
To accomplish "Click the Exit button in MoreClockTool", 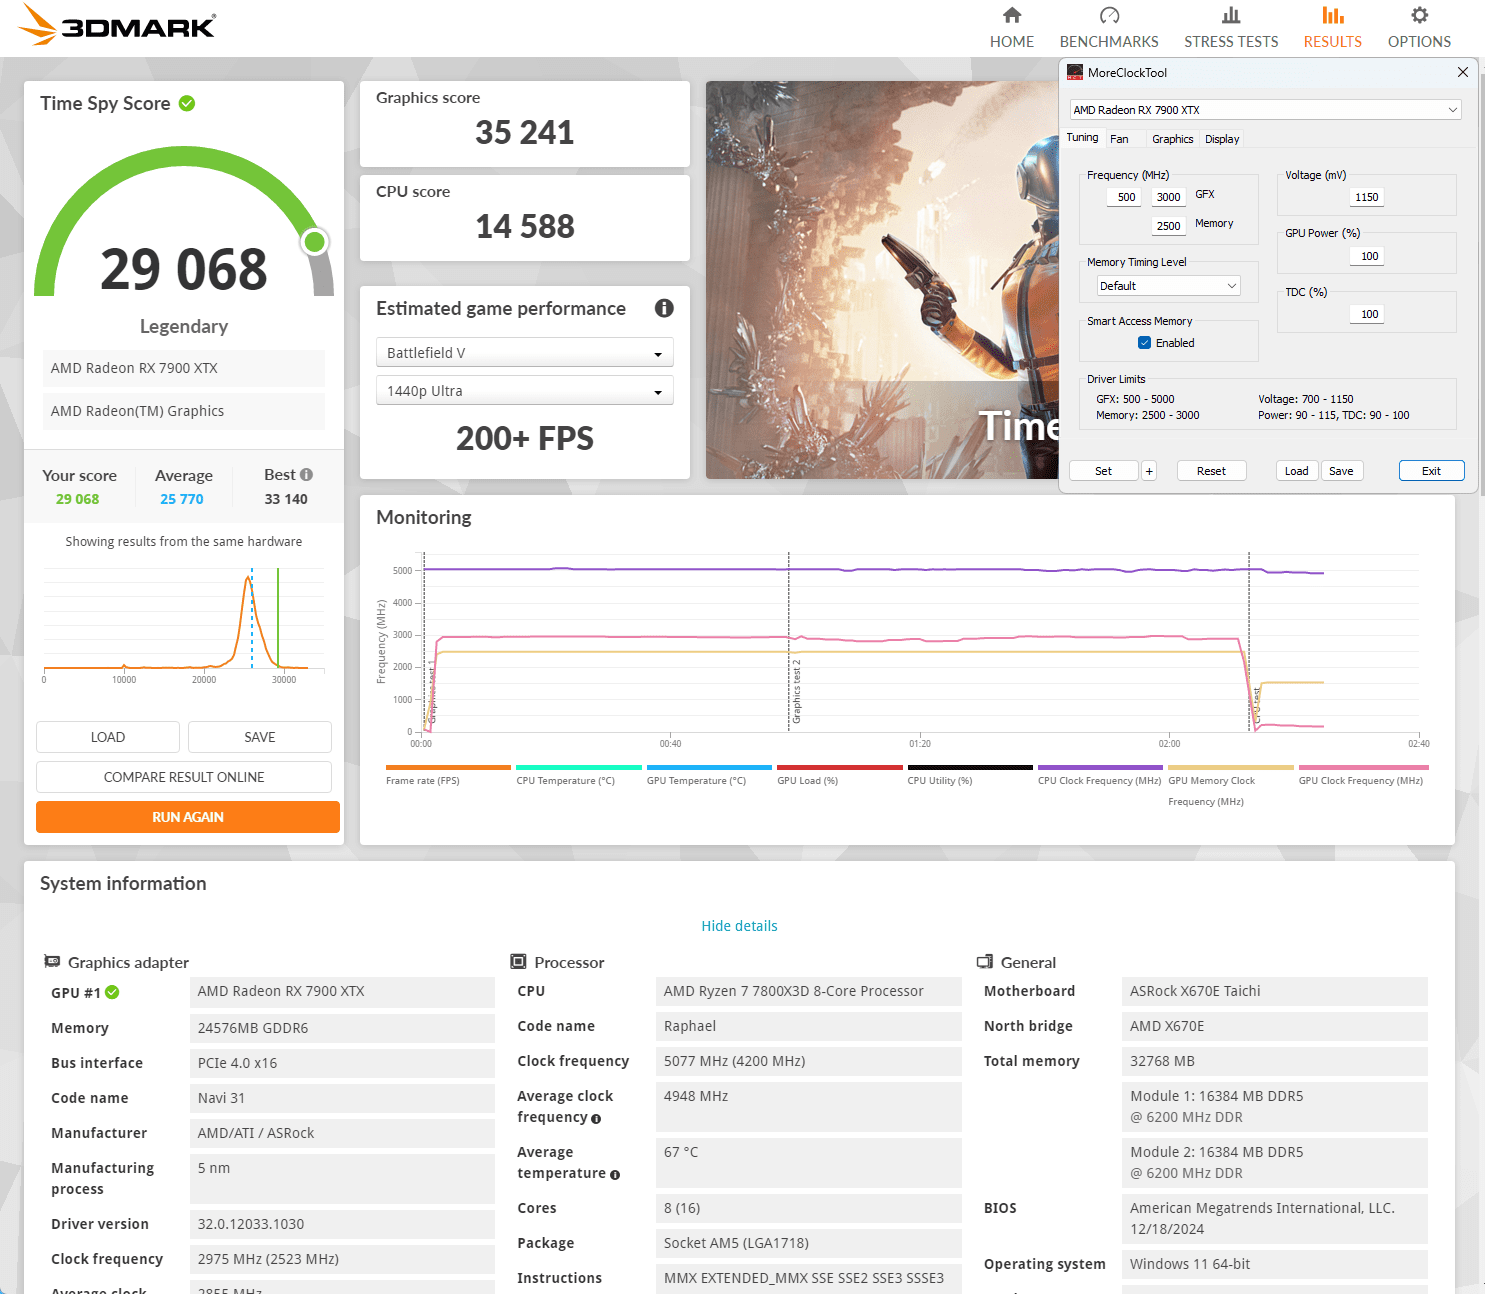I will [1431, 471].
